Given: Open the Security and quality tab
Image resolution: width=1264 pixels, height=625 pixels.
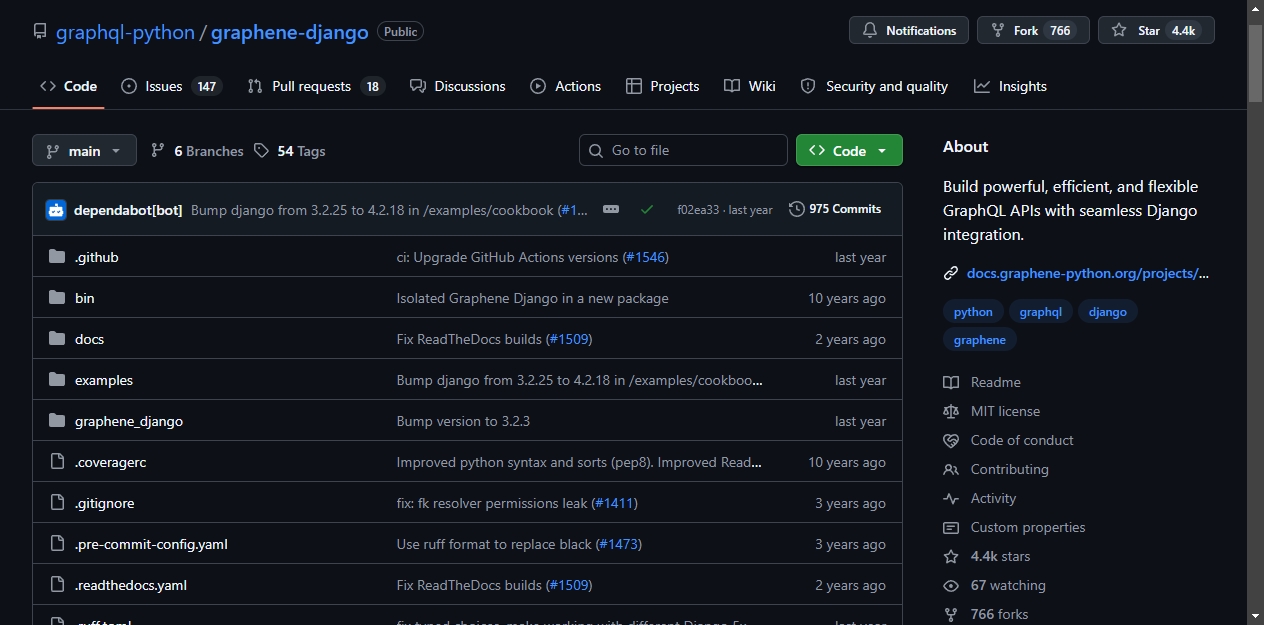Looking at the screenshot, I should [x=874, y=86].
